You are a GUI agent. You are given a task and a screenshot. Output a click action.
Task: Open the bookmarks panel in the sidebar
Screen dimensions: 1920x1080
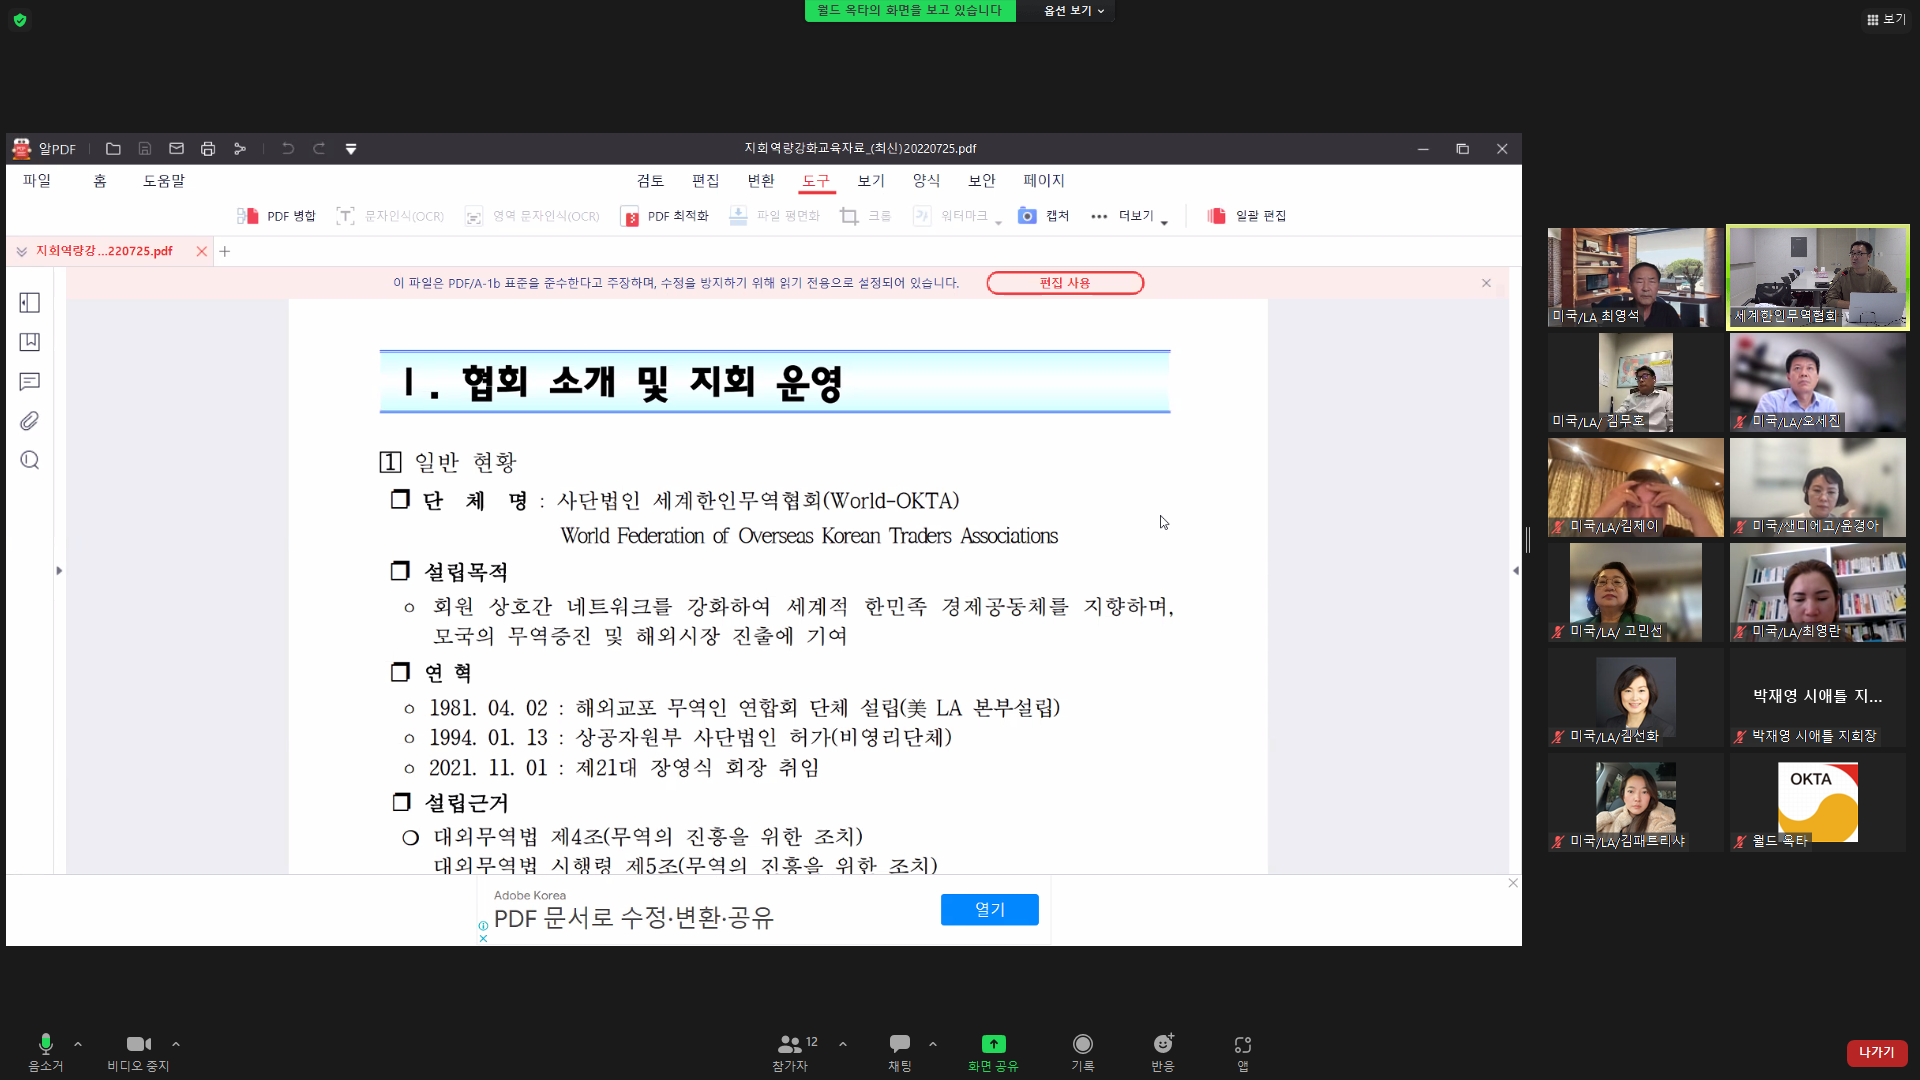pos(29,341)
